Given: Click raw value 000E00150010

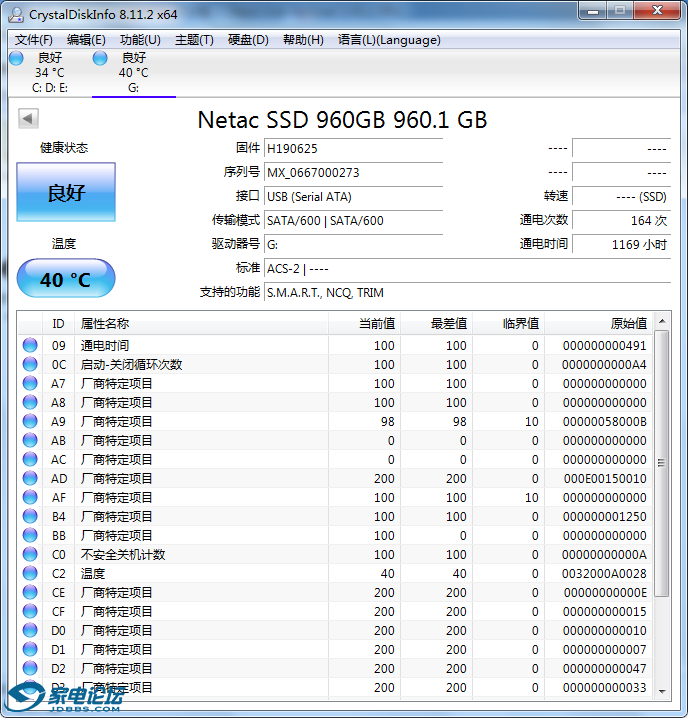Looking at the screenshot, I should (605, 479).
